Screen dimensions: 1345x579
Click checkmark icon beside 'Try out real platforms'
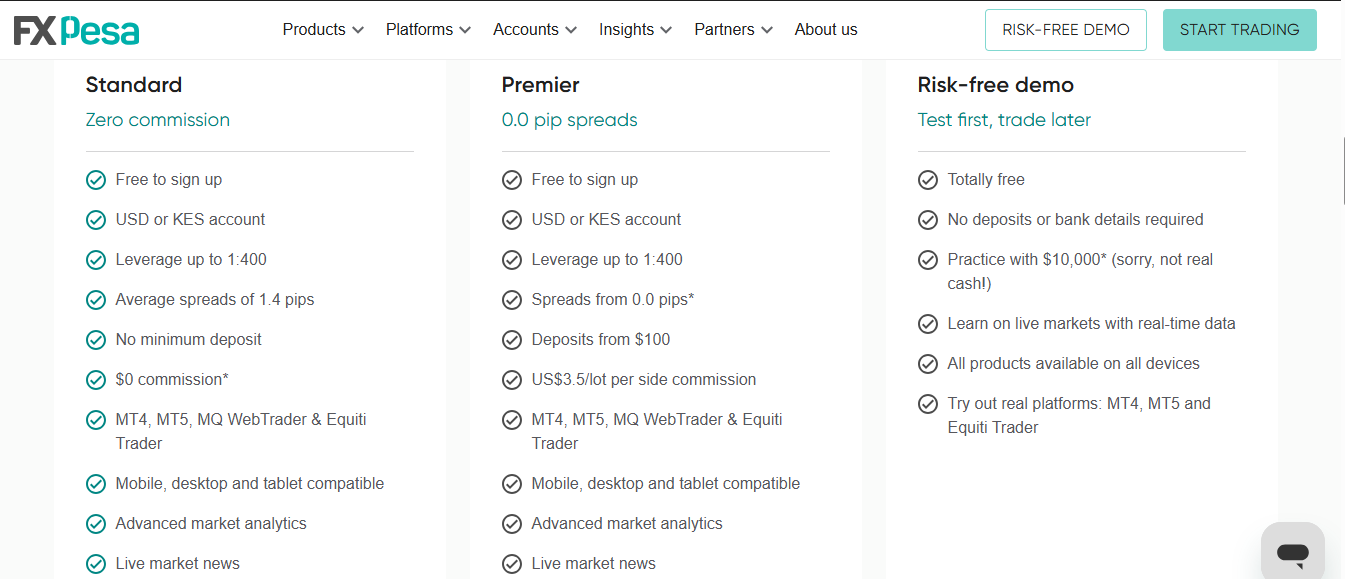coord(928,404)
